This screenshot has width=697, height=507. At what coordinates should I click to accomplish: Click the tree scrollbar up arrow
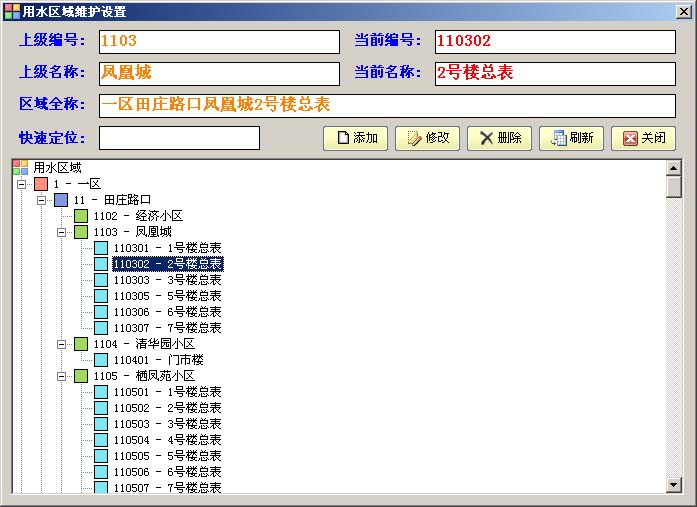coord(674,168)
